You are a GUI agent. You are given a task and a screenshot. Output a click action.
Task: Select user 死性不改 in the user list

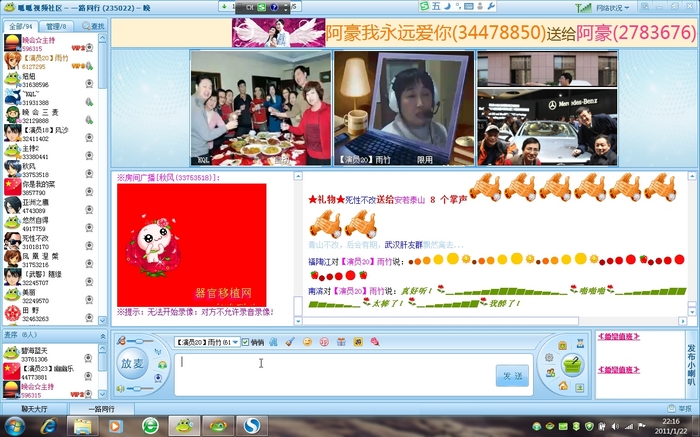pyautogui.click(x=50, y=242)
